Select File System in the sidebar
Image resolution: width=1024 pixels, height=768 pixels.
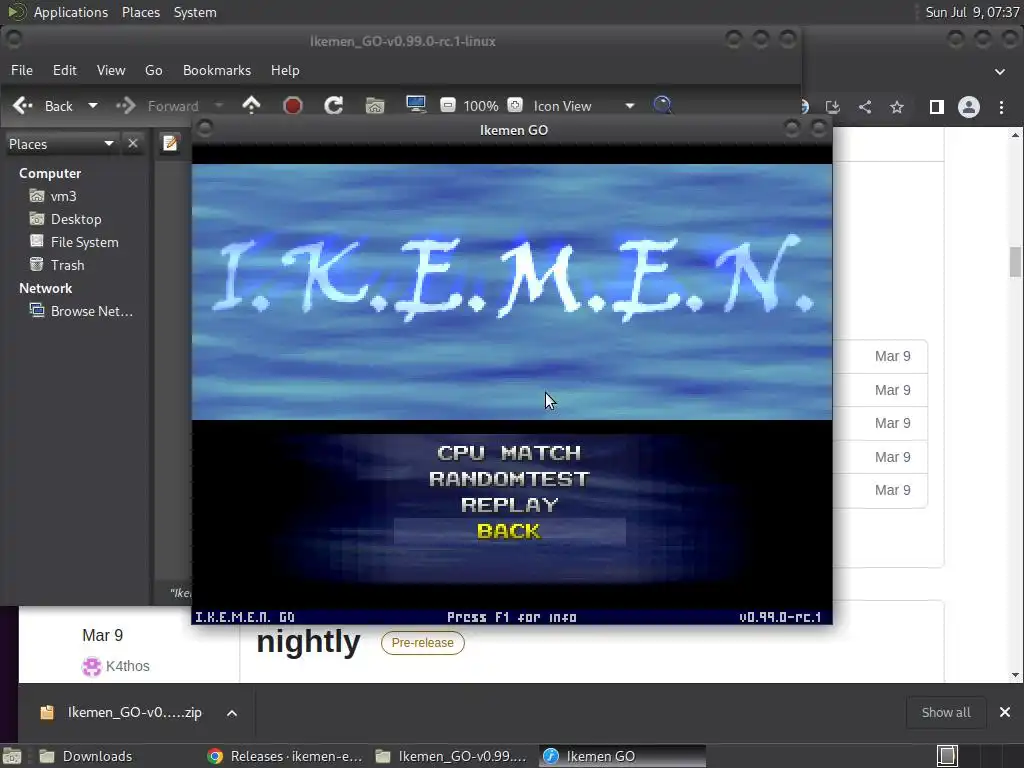pos(84,242)
